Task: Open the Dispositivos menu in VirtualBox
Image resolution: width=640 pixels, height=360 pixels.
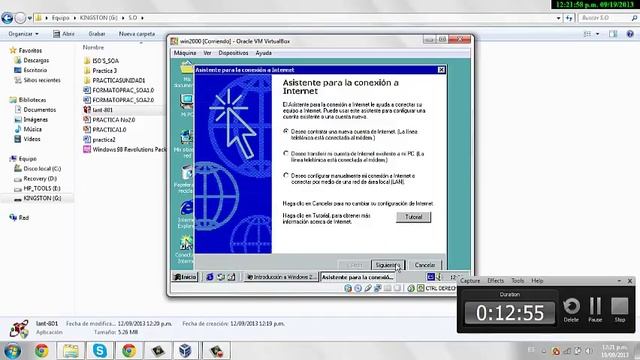Action: [x=233, y=53]
